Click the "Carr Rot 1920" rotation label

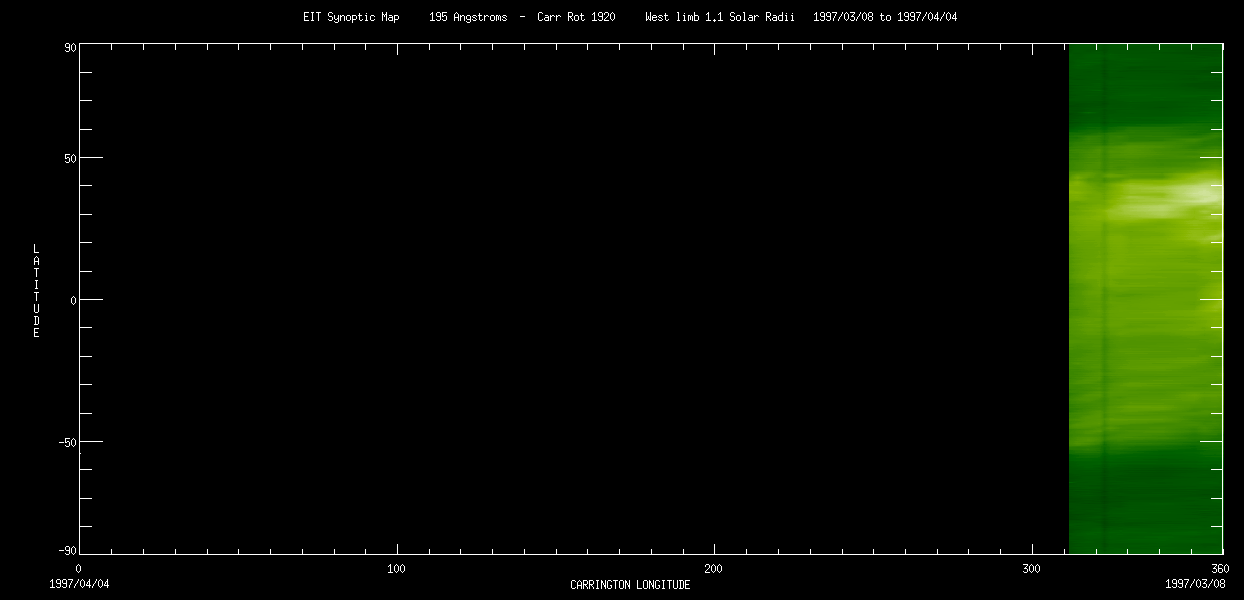click(575, 17)
